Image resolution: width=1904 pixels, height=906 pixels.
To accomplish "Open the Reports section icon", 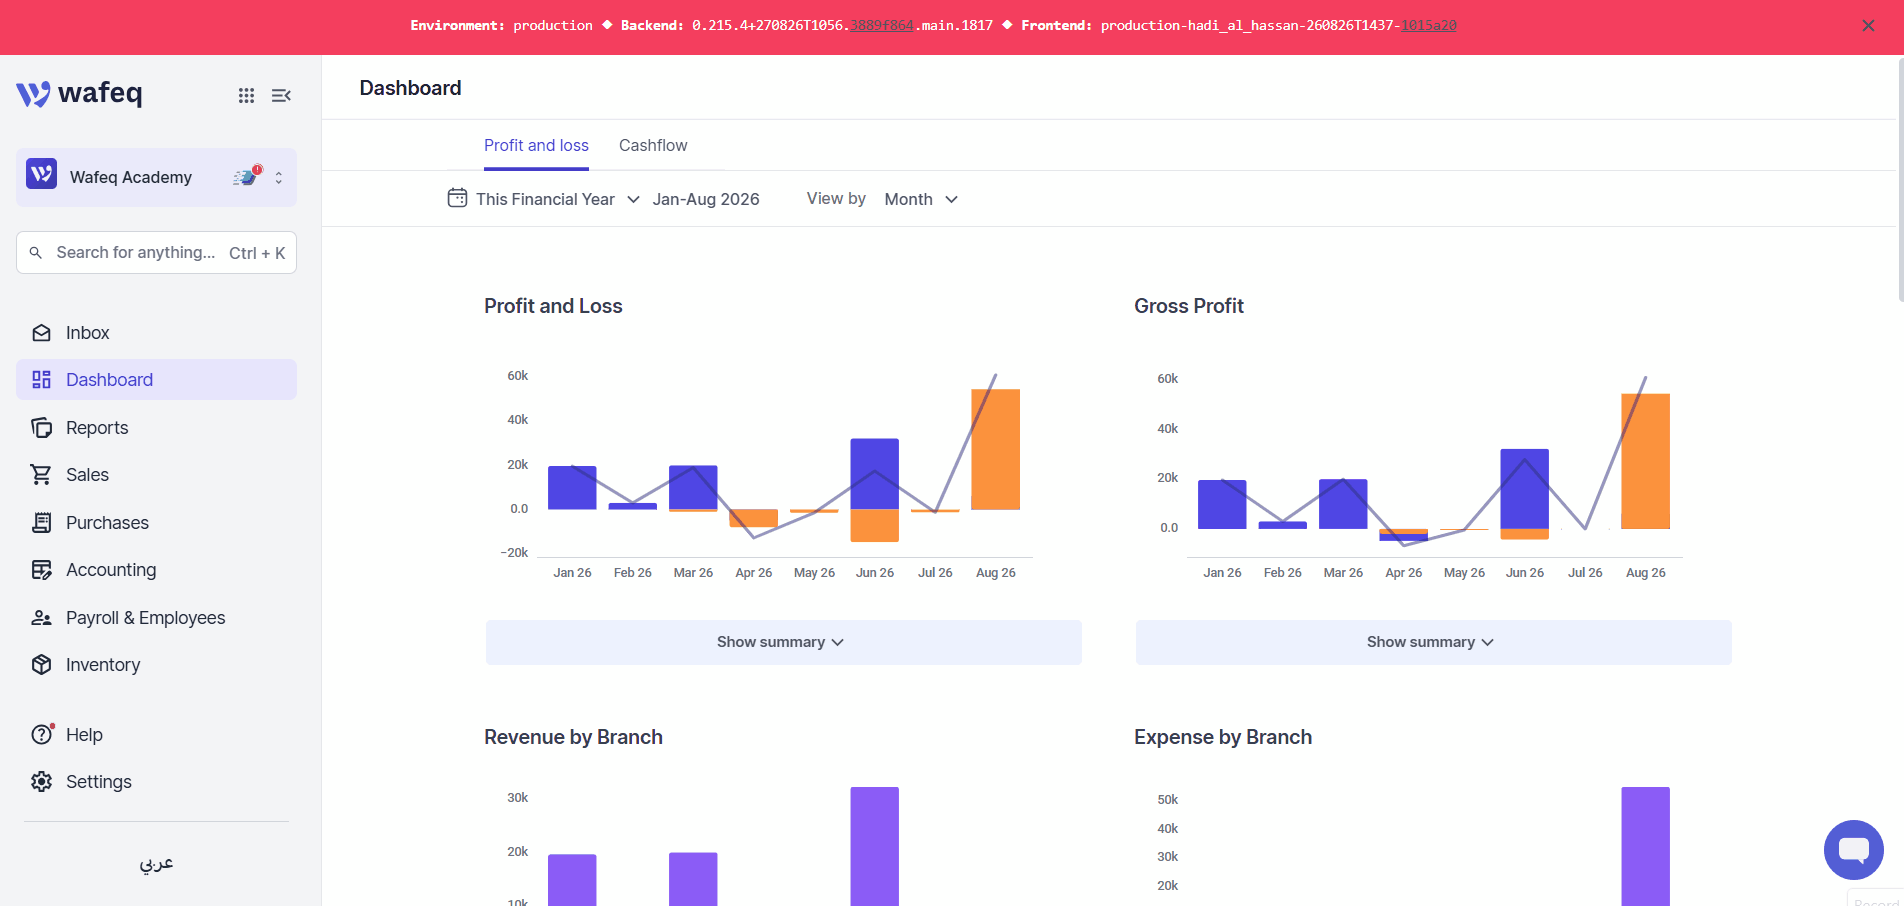I will [41, 428].
